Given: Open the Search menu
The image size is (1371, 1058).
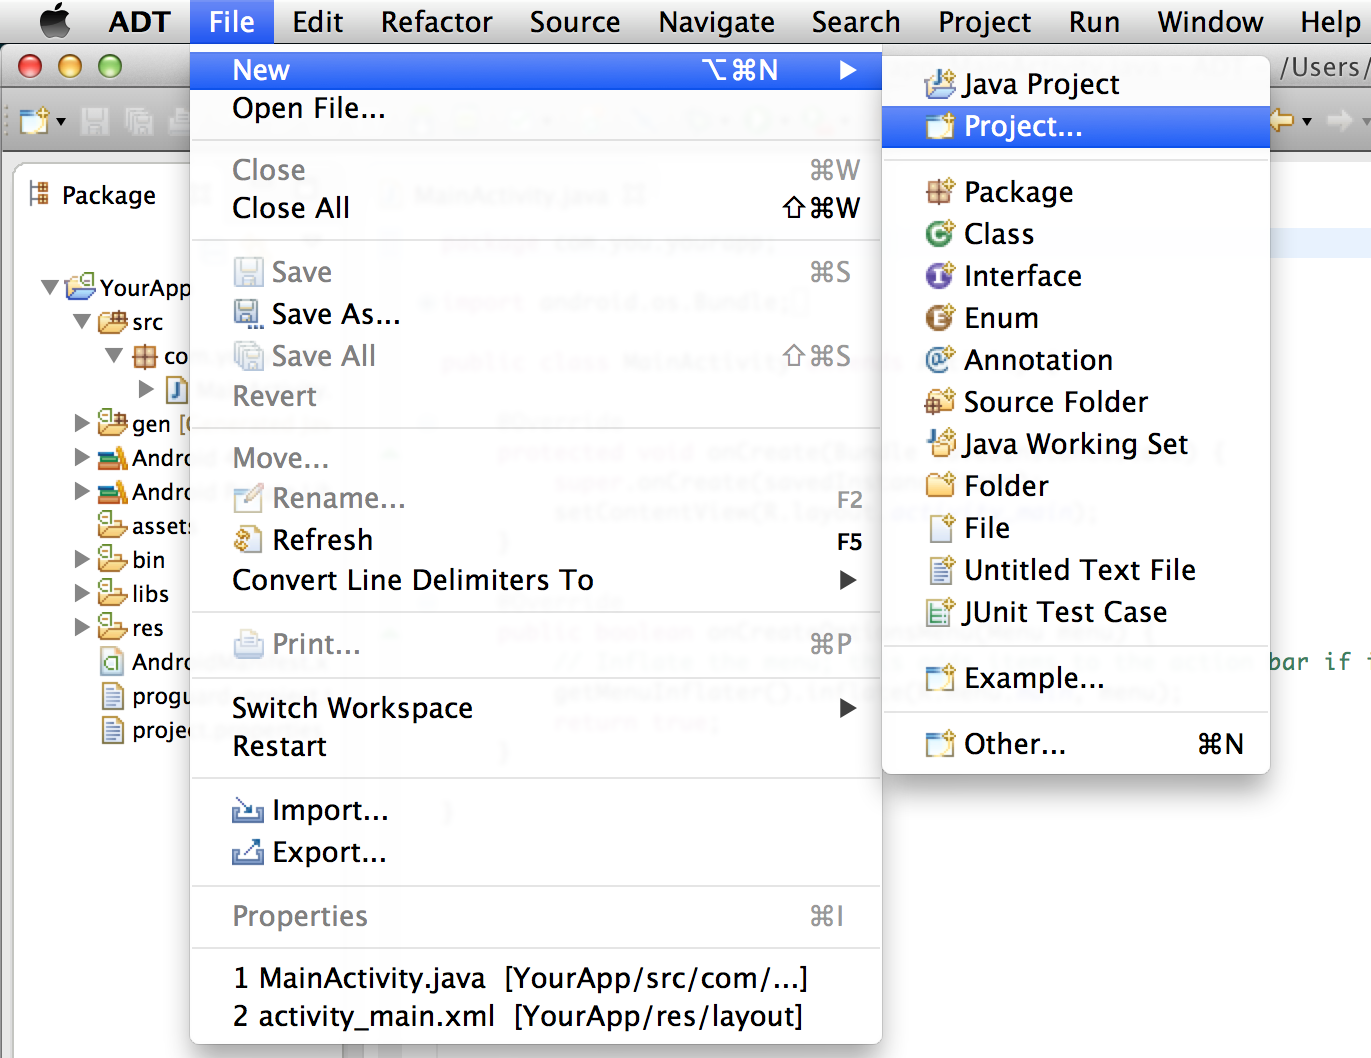Looking at the screenshot, I should click(x=856, y=21).
